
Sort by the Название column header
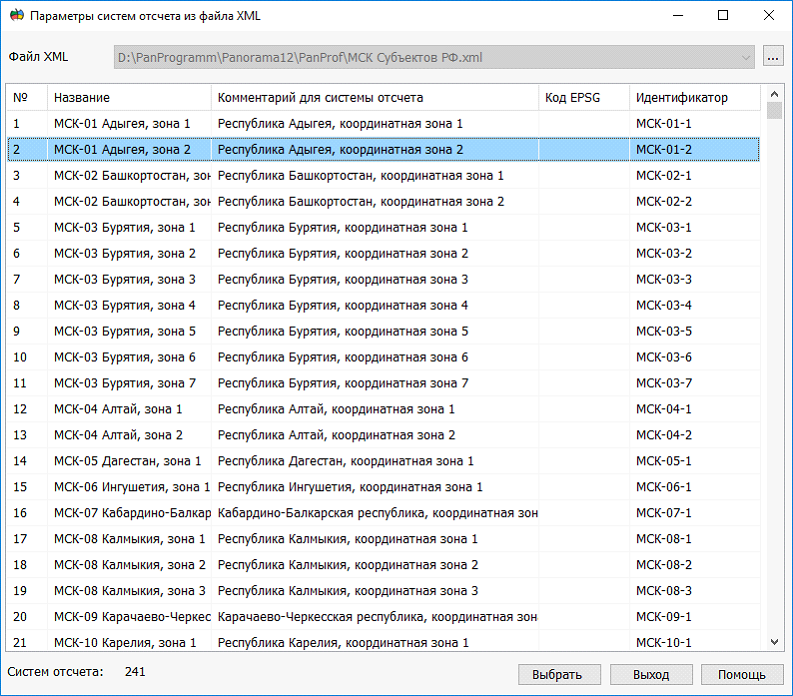coord(129,98)
